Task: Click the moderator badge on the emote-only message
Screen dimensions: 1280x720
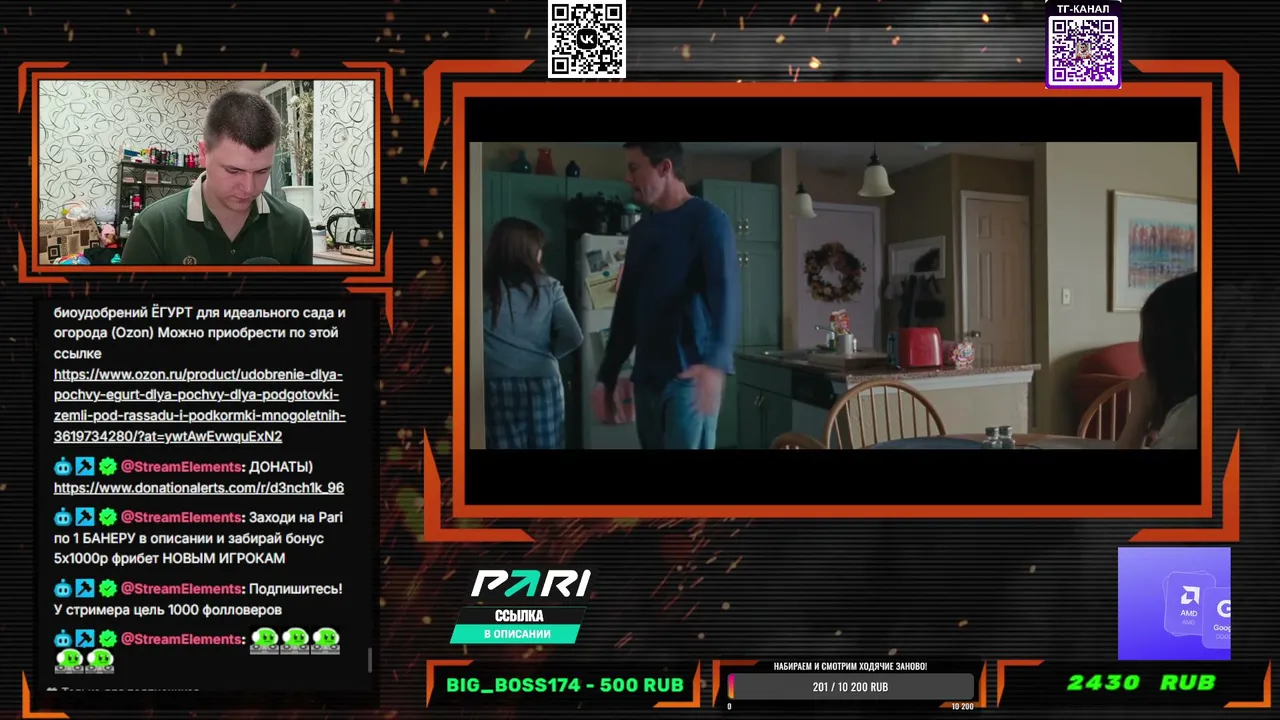Action: (85, 639)
